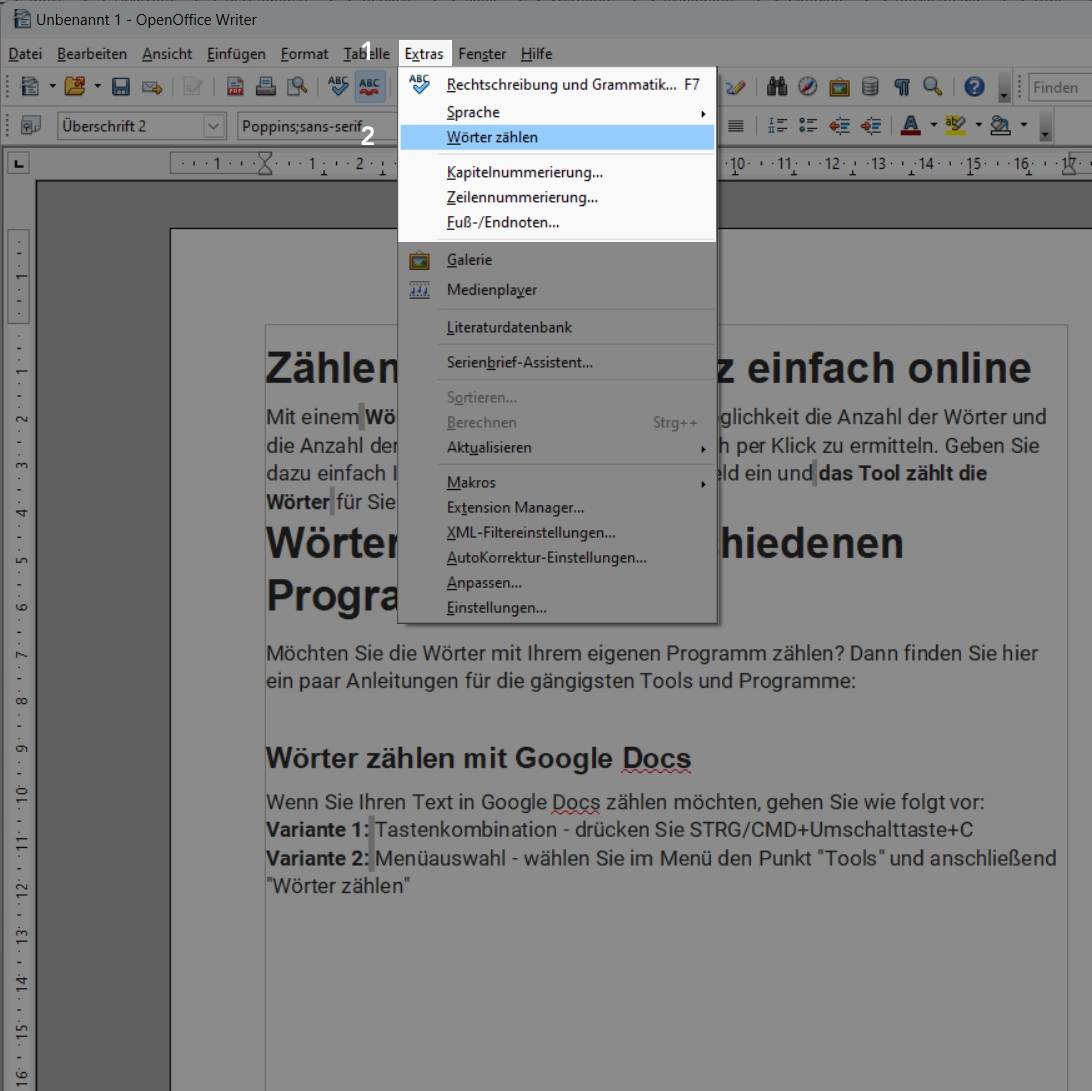Open the Navigator

click(807, 87)
